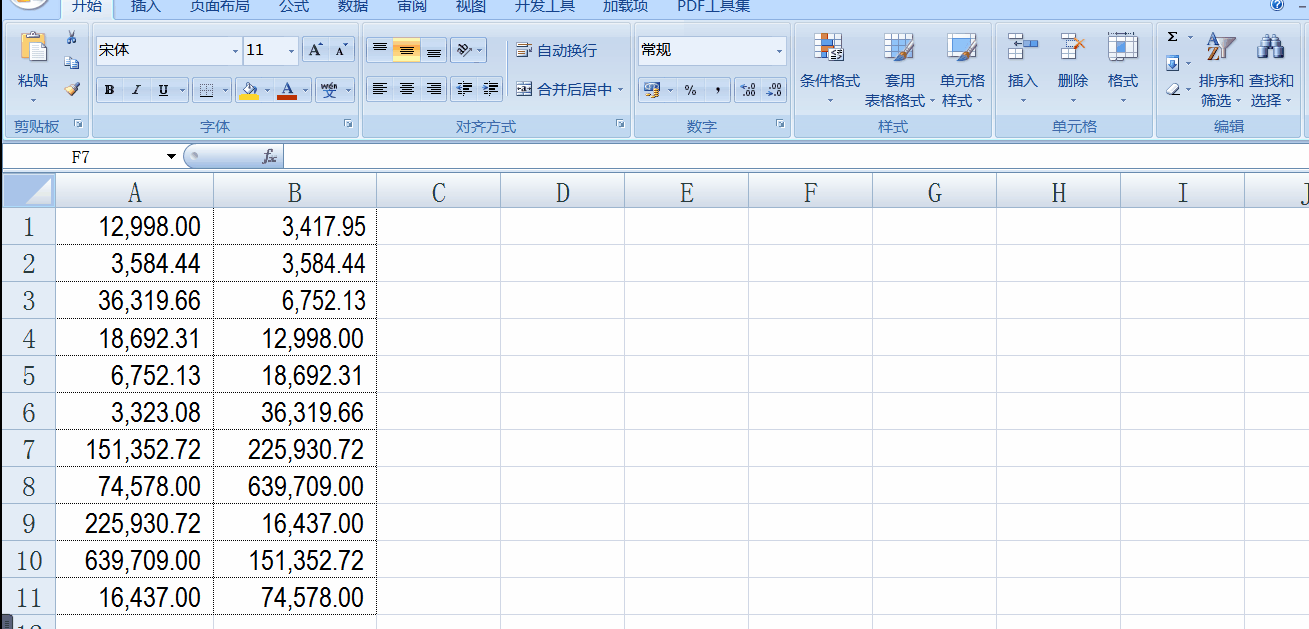This screenshot has height=629, width=1309.
Task: Open the 公式 (Formulas) ribbon tab
Action: pos(294,7)
